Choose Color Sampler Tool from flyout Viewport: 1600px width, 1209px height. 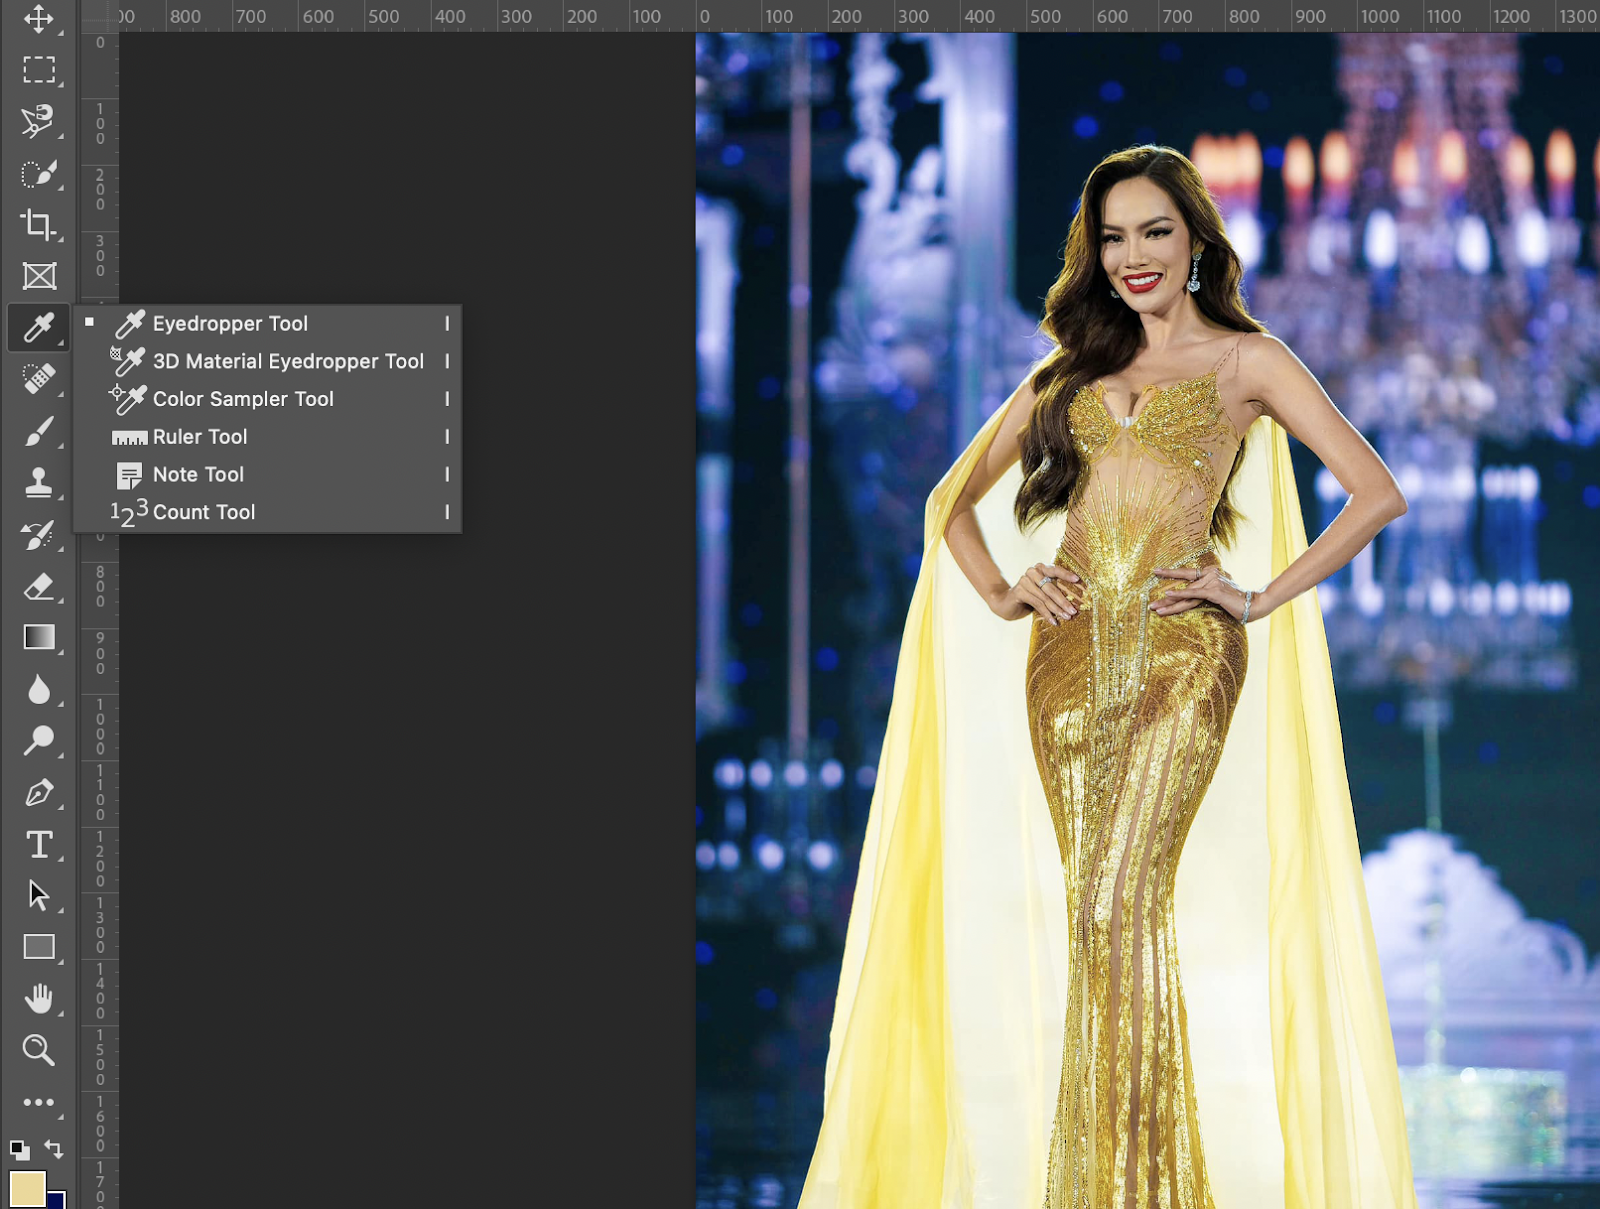click(268, 399)
